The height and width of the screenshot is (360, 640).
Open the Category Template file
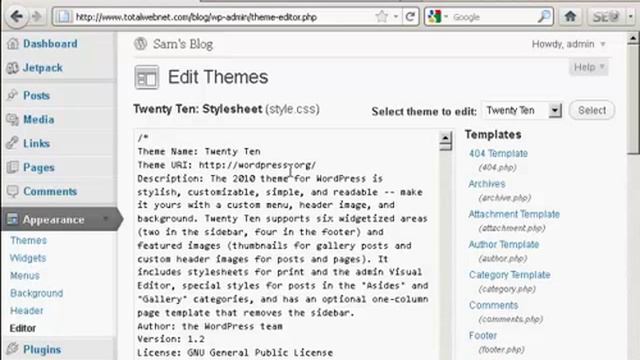point(509,275)
